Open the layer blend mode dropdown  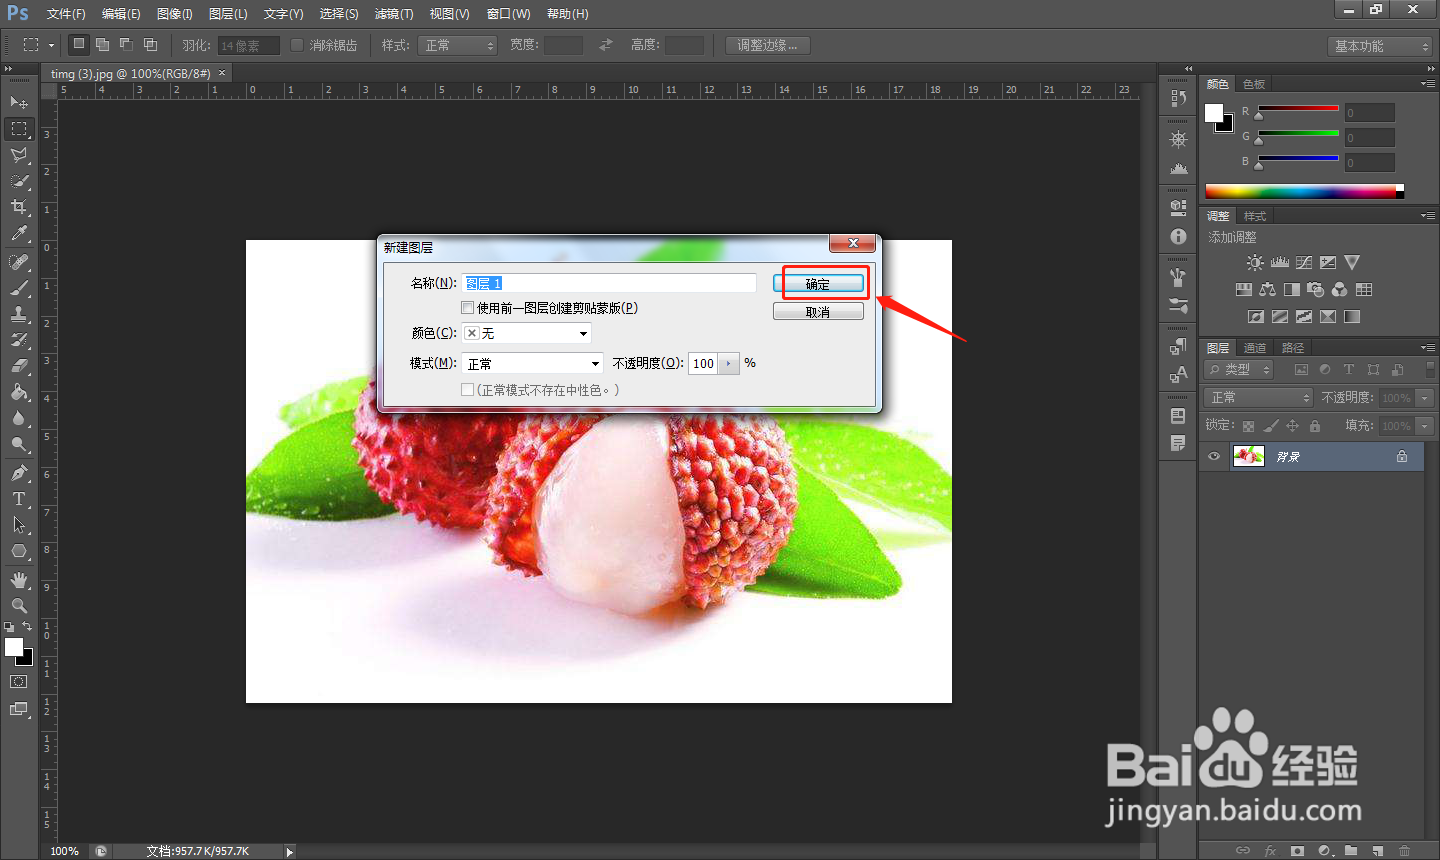coord(1258,397)
